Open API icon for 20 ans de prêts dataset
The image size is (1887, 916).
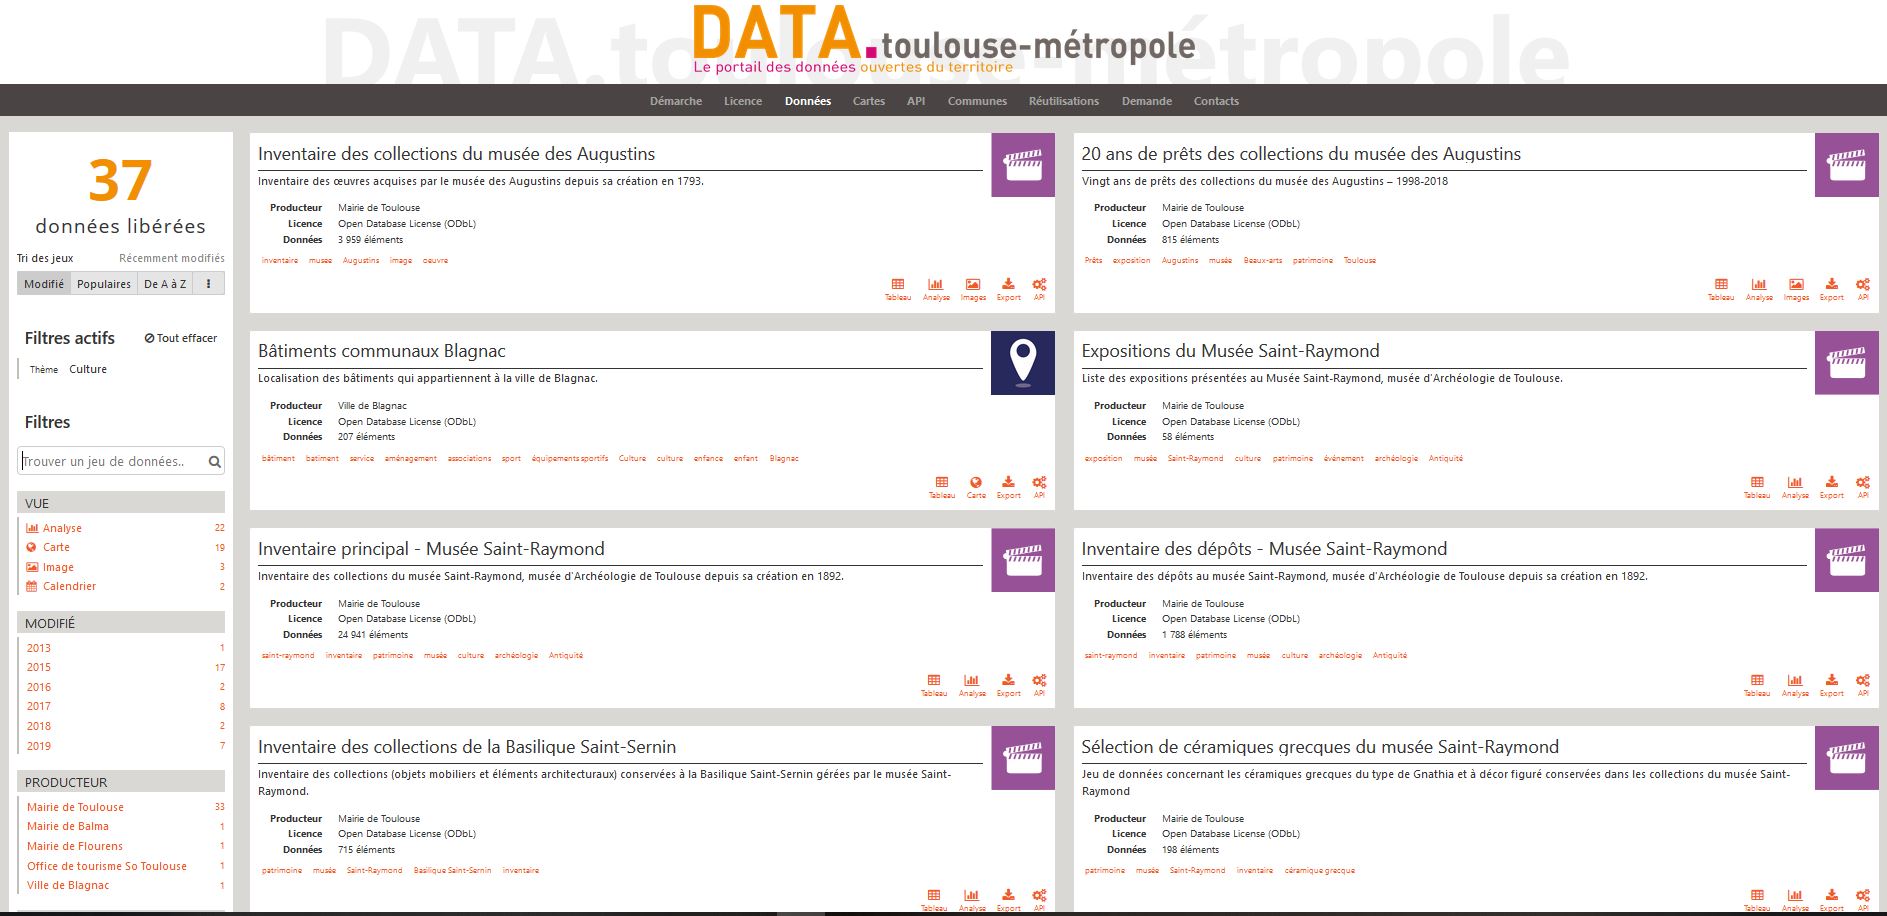pos(1862,288)
